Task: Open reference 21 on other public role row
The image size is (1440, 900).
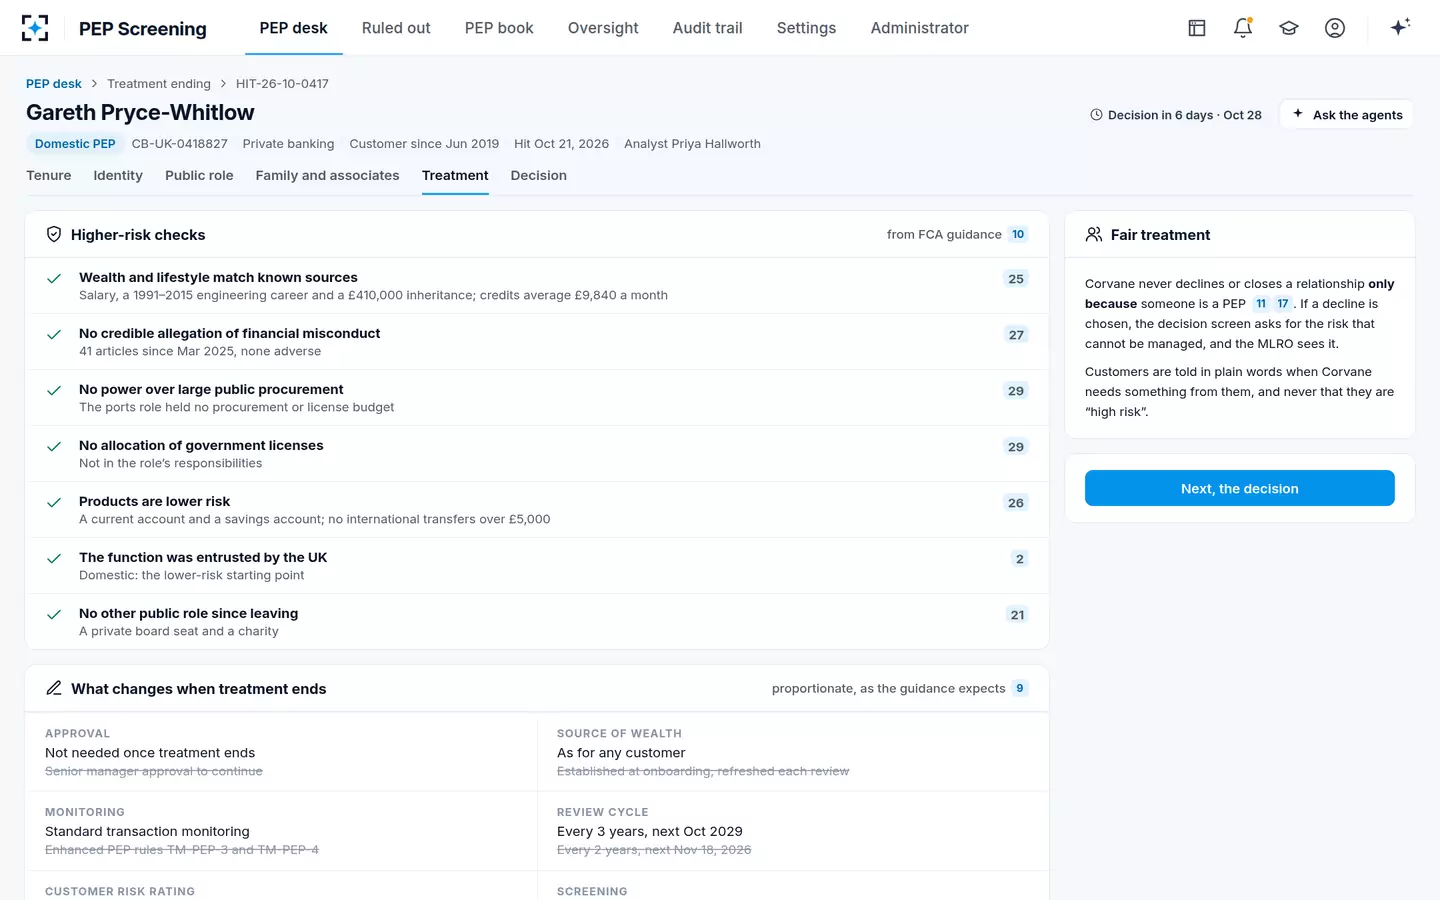Action: click(x=1017, y=615)
